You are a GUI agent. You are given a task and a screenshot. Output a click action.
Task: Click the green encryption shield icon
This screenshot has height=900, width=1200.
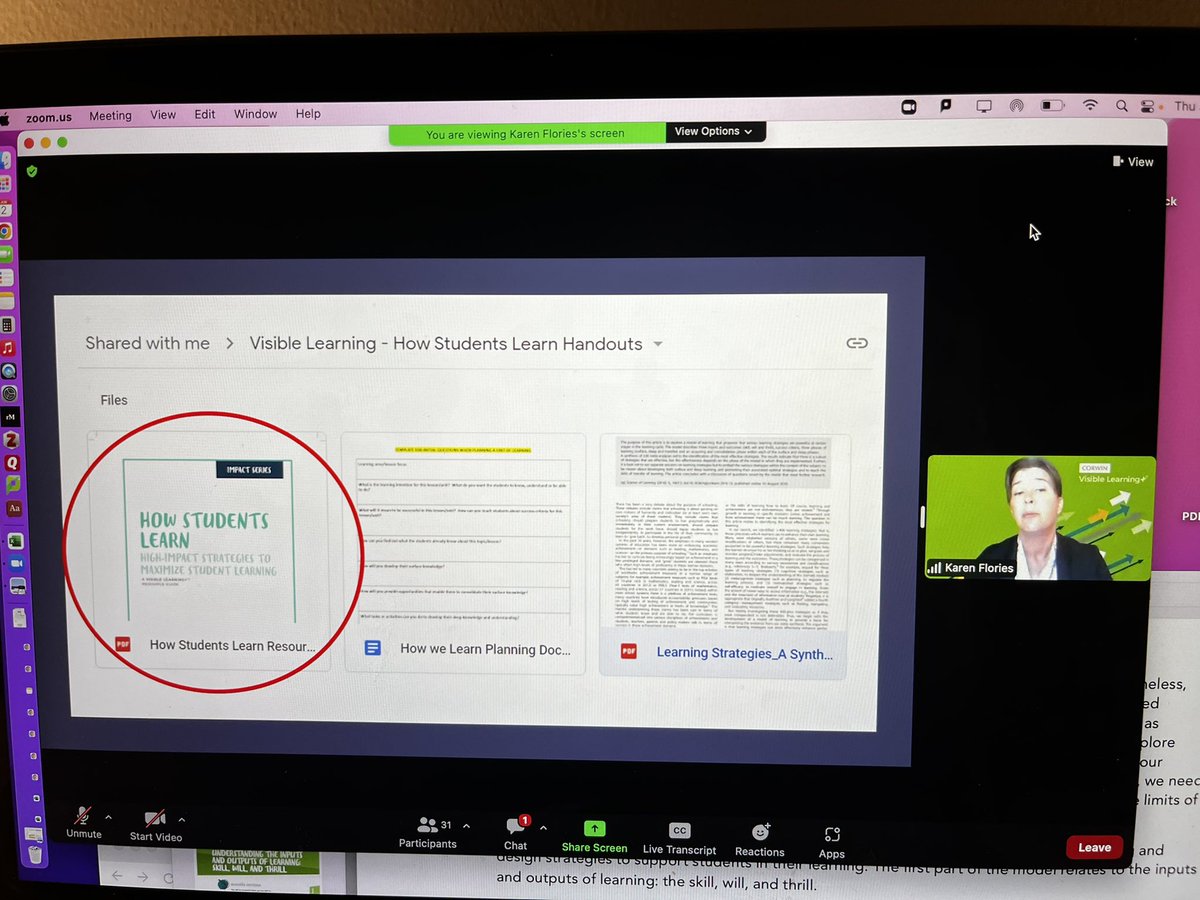click(32, 172)
